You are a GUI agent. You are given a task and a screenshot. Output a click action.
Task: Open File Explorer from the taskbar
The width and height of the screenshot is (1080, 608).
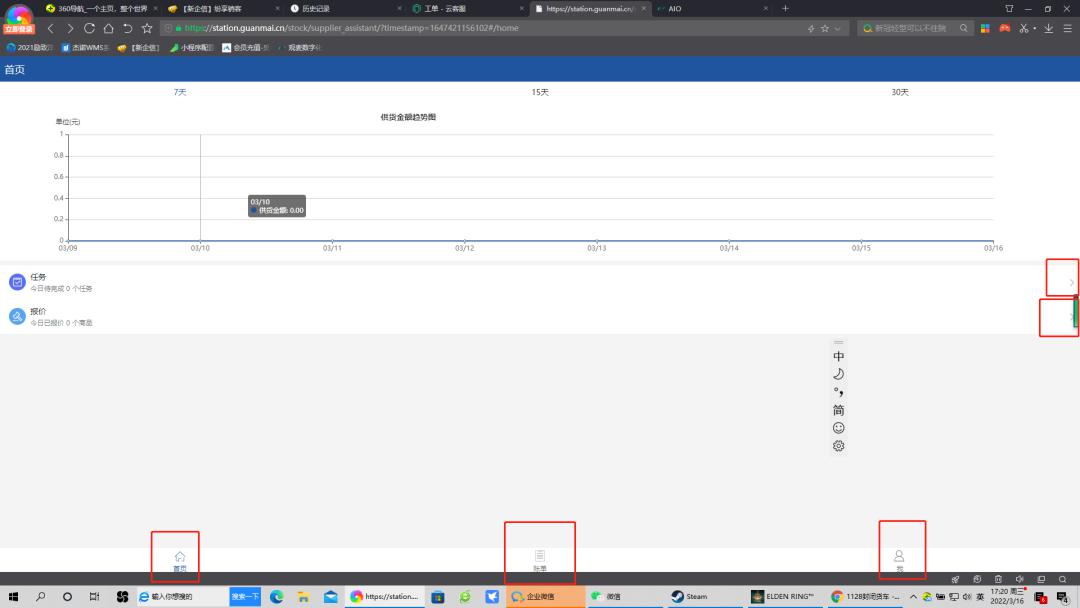click(303, 596)
